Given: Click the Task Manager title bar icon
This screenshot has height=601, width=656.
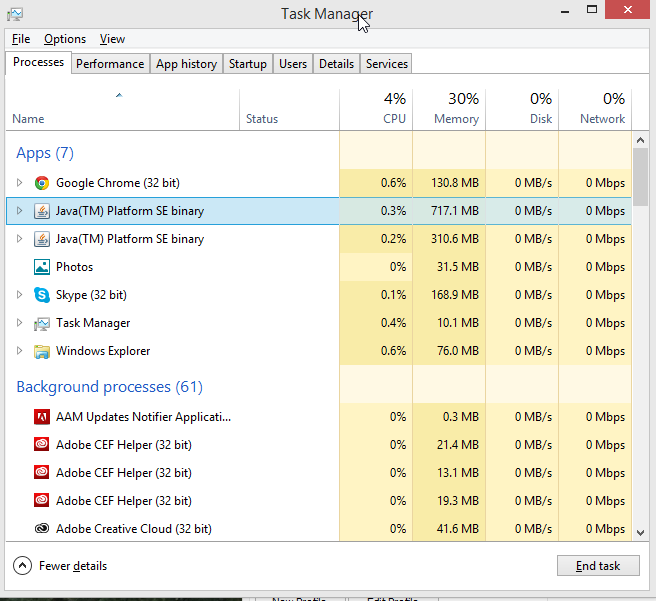Looking at the screenshot, I should tap(15, 14).
